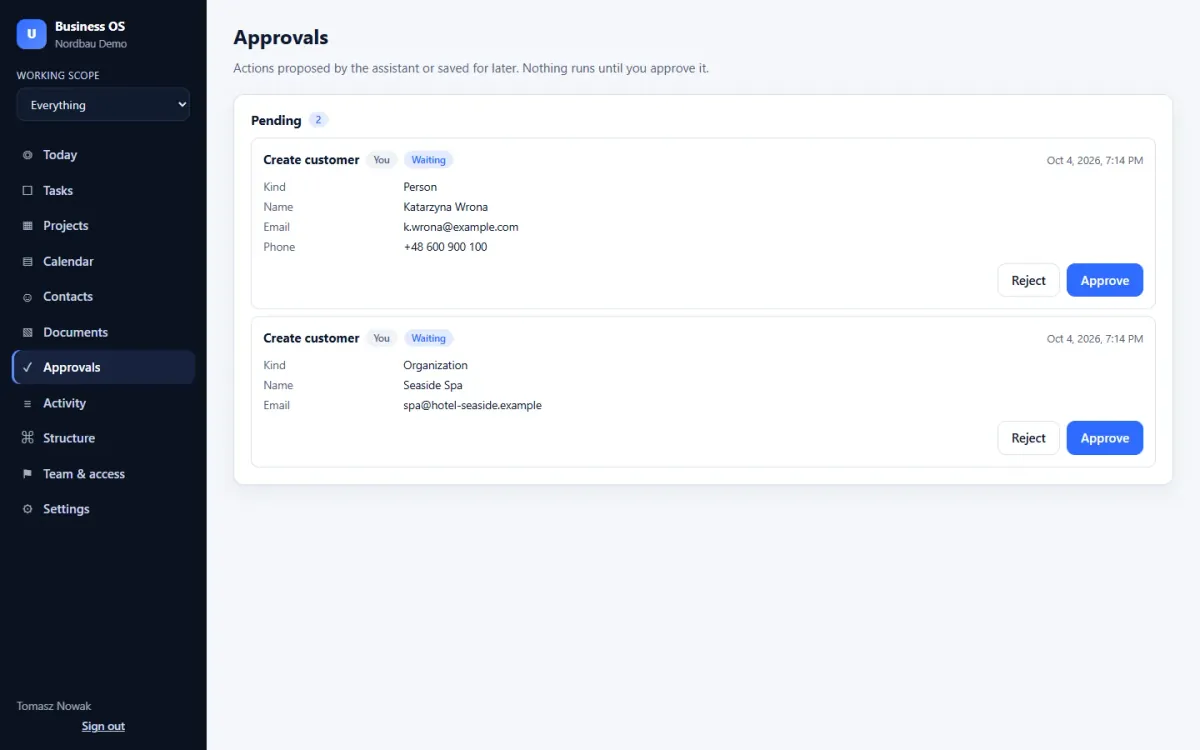Click the Sign out link
Image resolution: width=1200 pixels, height=750 pixels.
click(103, 726)
